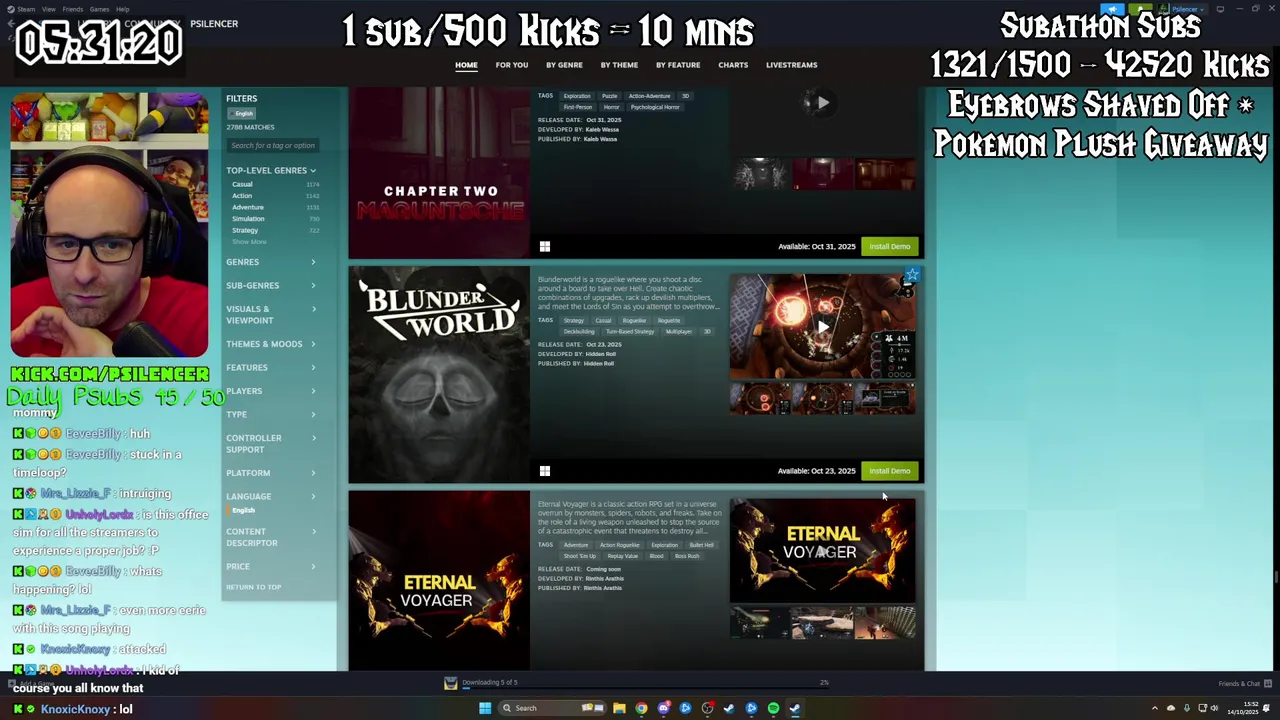This screenshot has height=720, width=1280.
Task: Play the Blunderworld trailer video
Action: point(822,325)
